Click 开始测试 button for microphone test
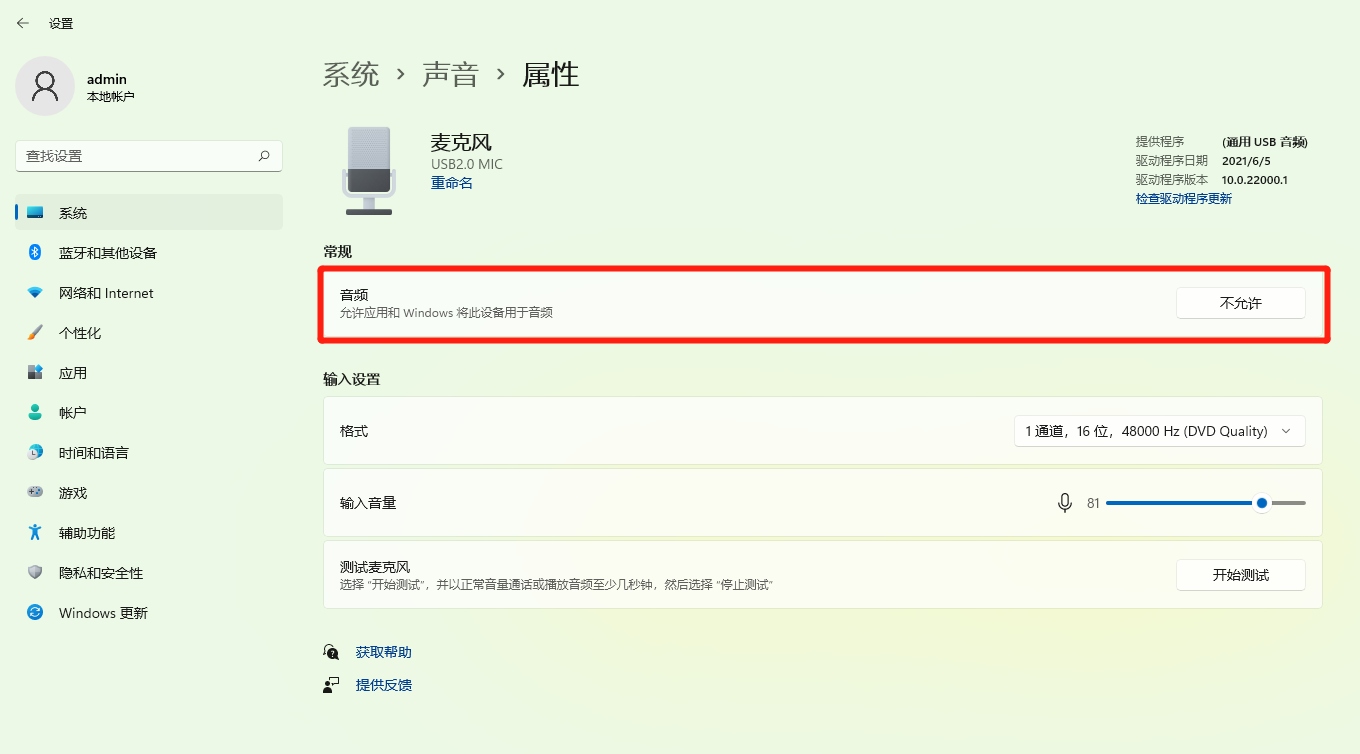The image size is (1360, 754). 1241,575
